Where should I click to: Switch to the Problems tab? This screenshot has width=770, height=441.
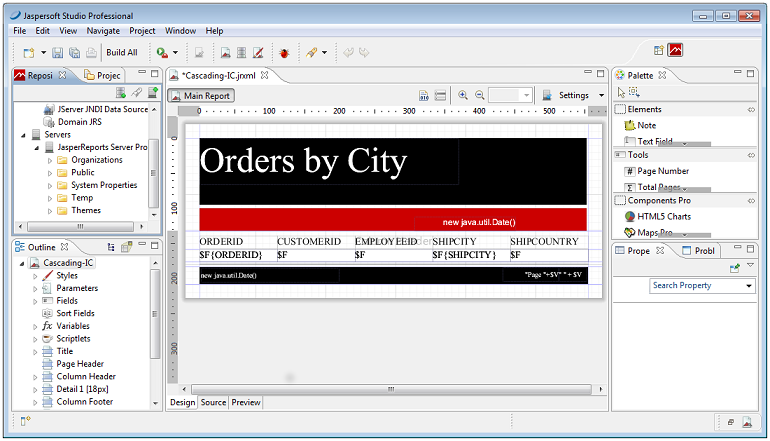[698, 250]
